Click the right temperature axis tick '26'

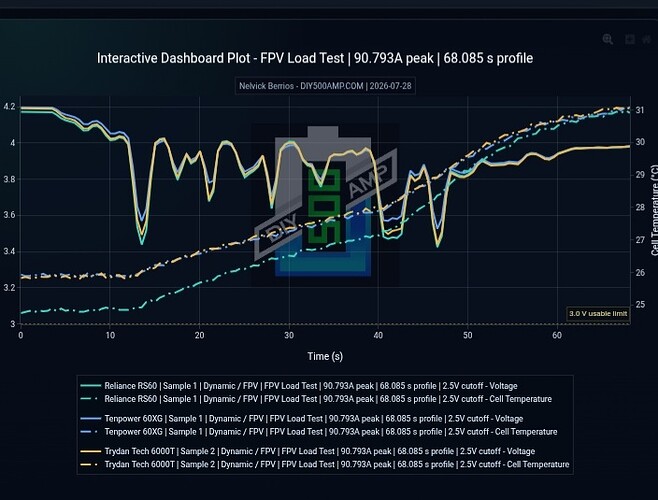(x=640, y=272)
